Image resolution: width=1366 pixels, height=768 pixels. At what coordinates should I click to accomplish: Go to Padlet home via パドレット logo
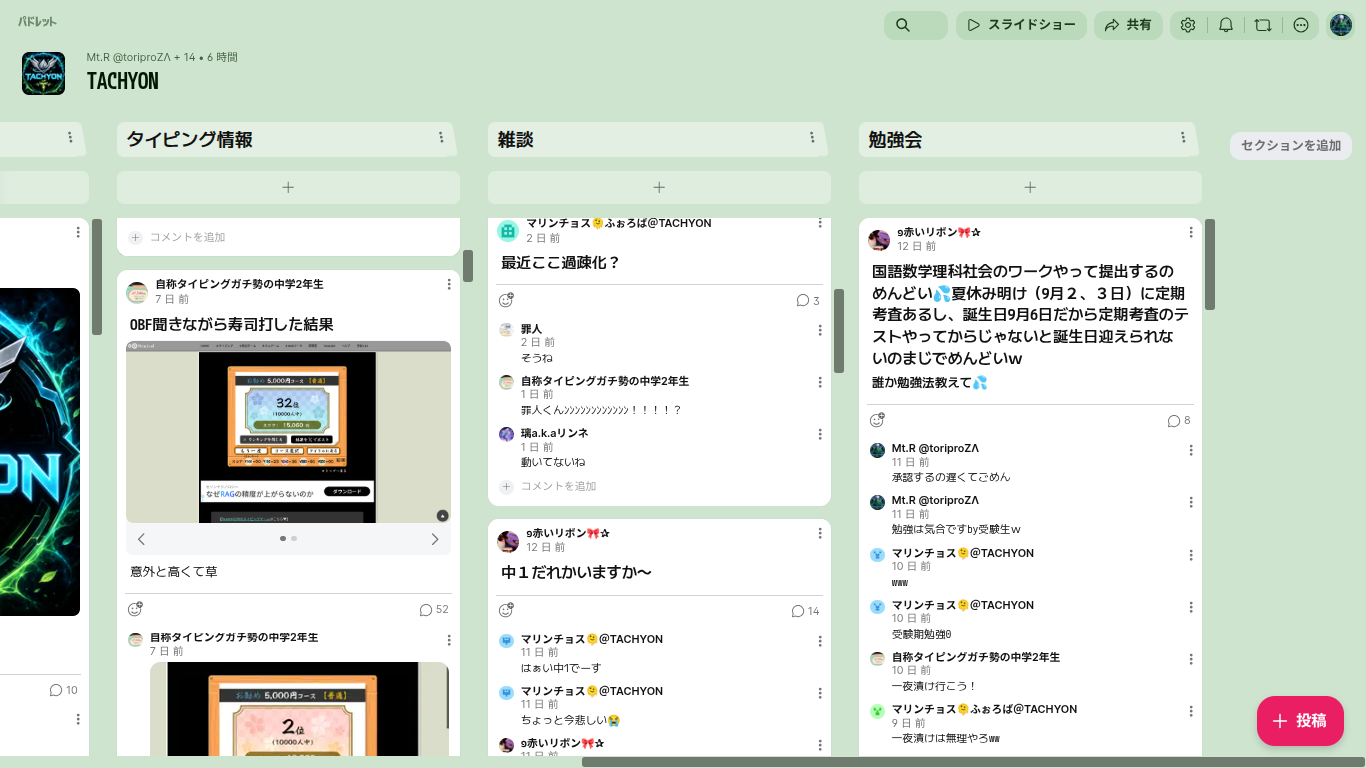37,21
